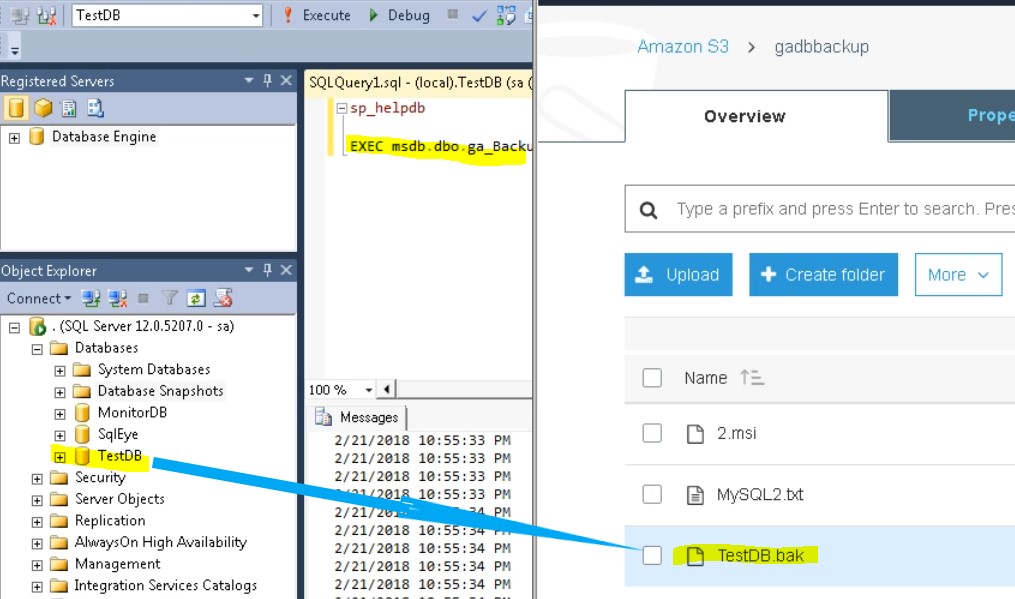Image resolution: width=1015 pixels, height=599 pixels.
Task: Expand the Server Objects folder
Action: (x=37, y=500)
